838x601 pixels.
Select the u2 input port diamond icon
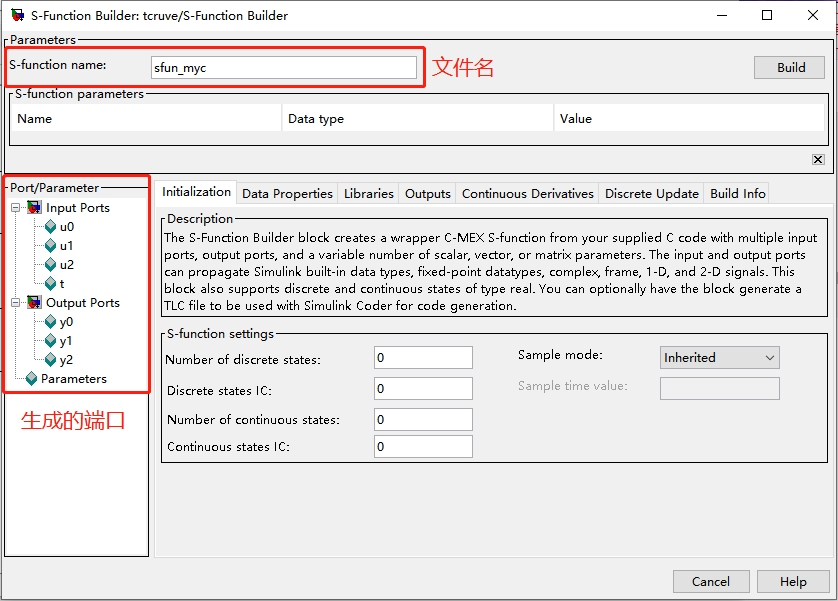[51, 264]
